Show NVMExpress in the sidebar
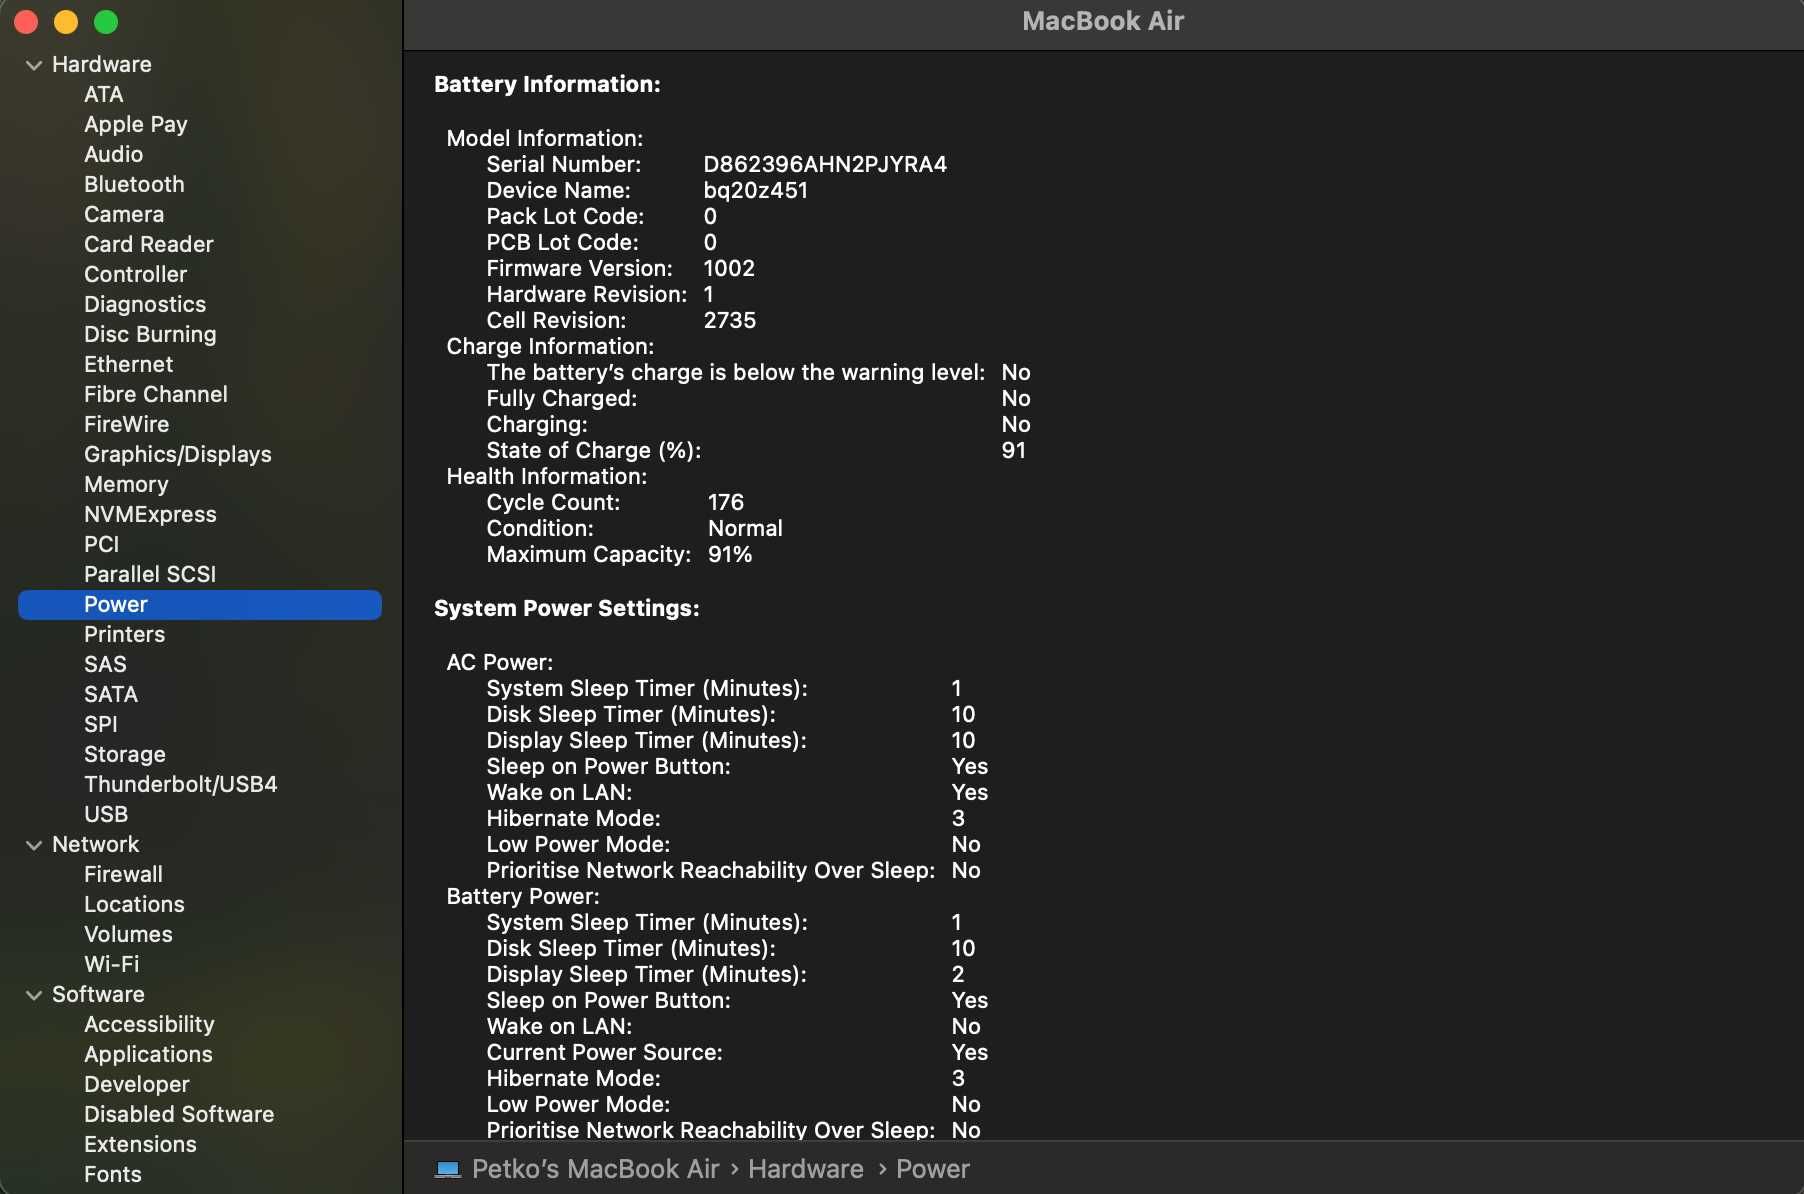 pyautogui.click(x=150, y=514)
